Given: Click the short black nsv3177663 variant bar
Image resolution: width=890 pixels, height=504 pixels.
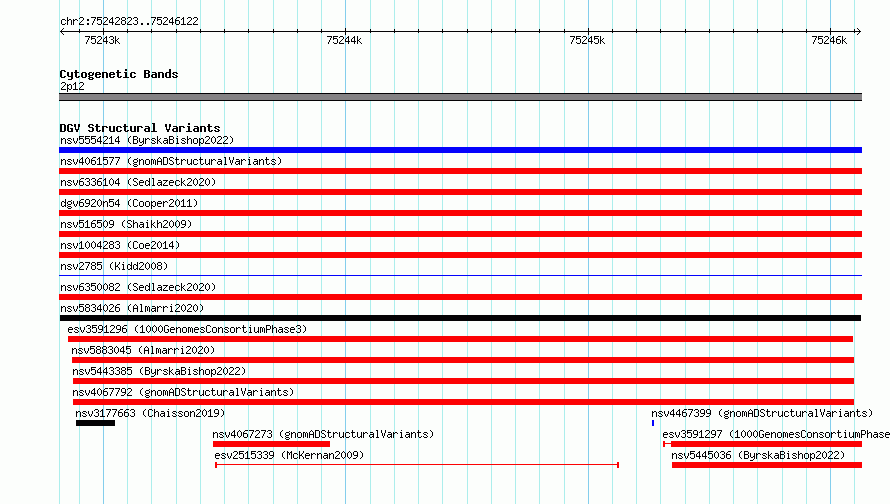Looking at the screenshot, I should point(95,423).
